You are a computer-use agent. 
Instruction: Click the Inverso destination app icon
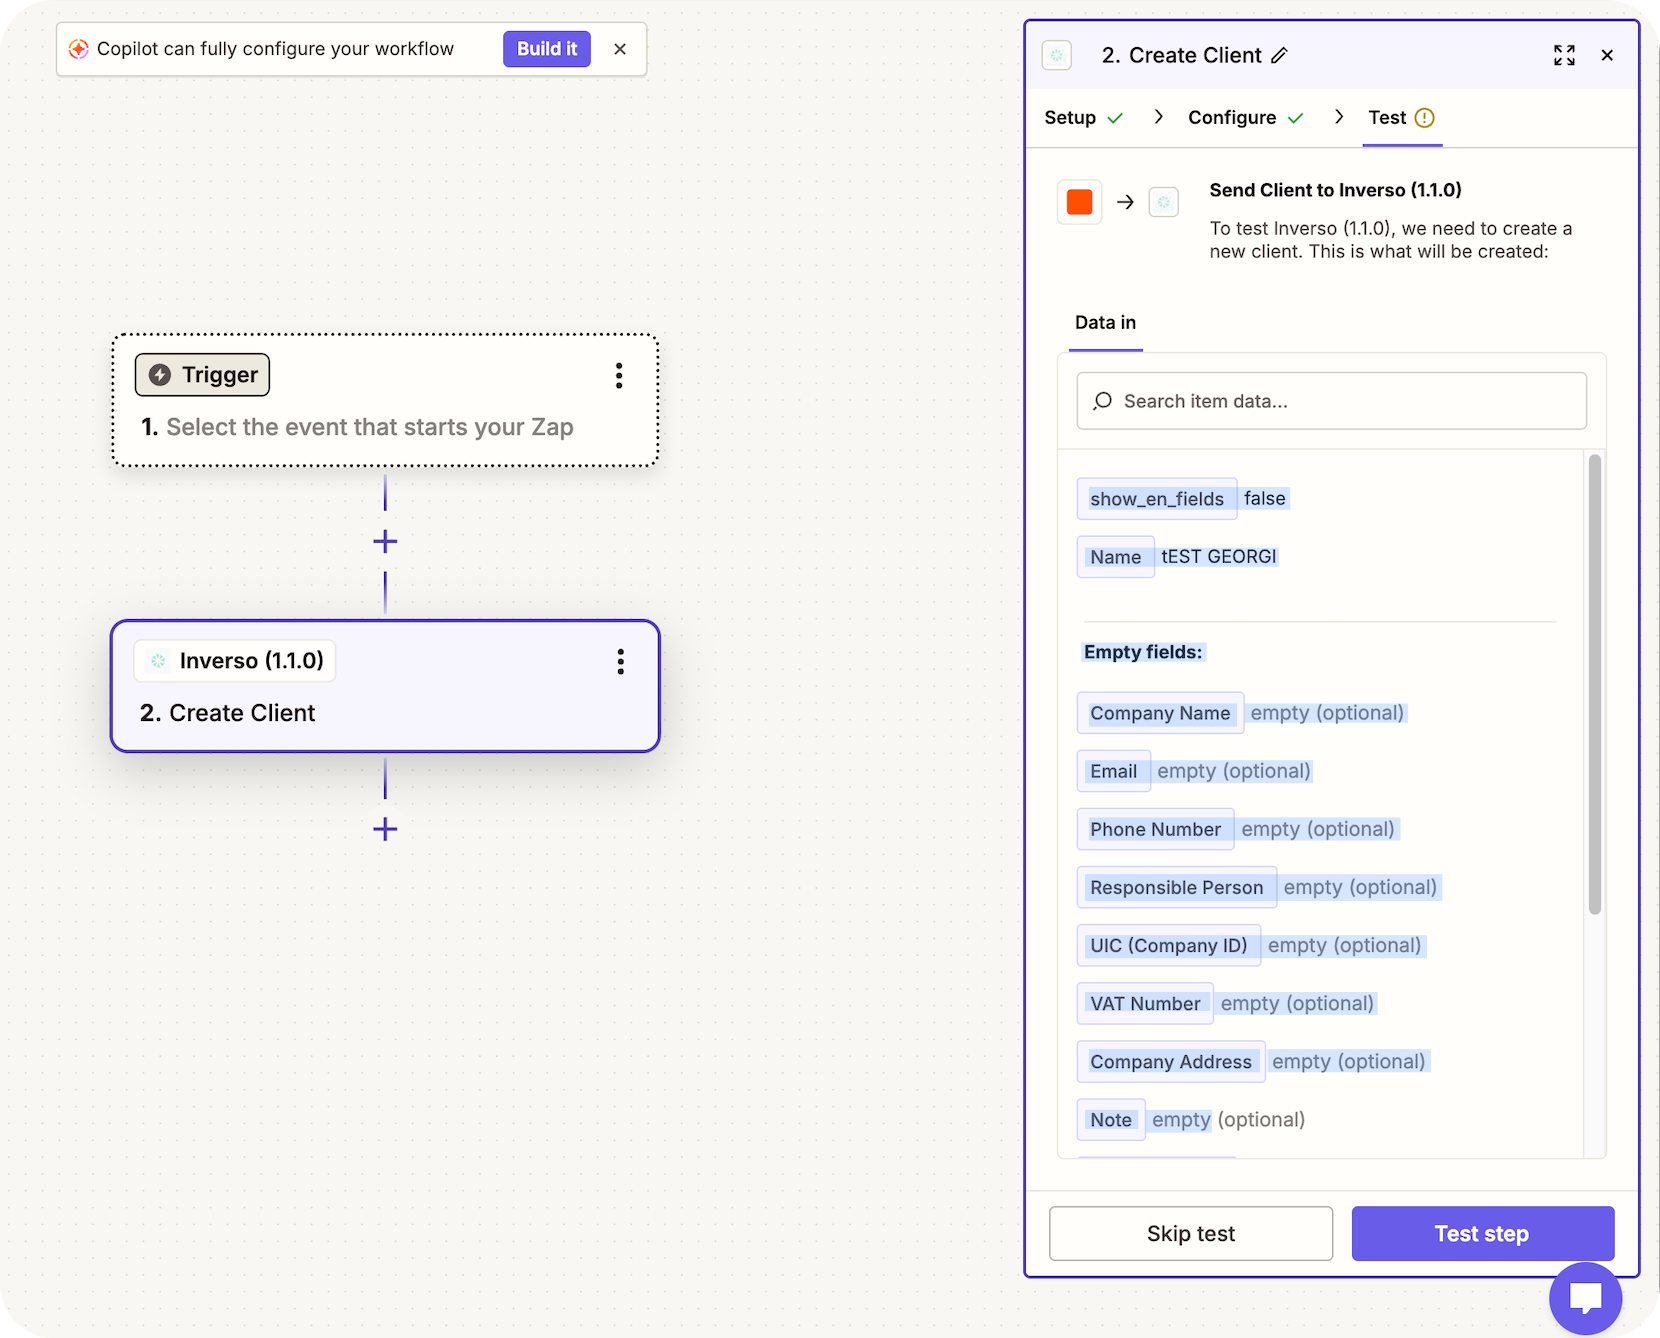[x=1164, y=202]
